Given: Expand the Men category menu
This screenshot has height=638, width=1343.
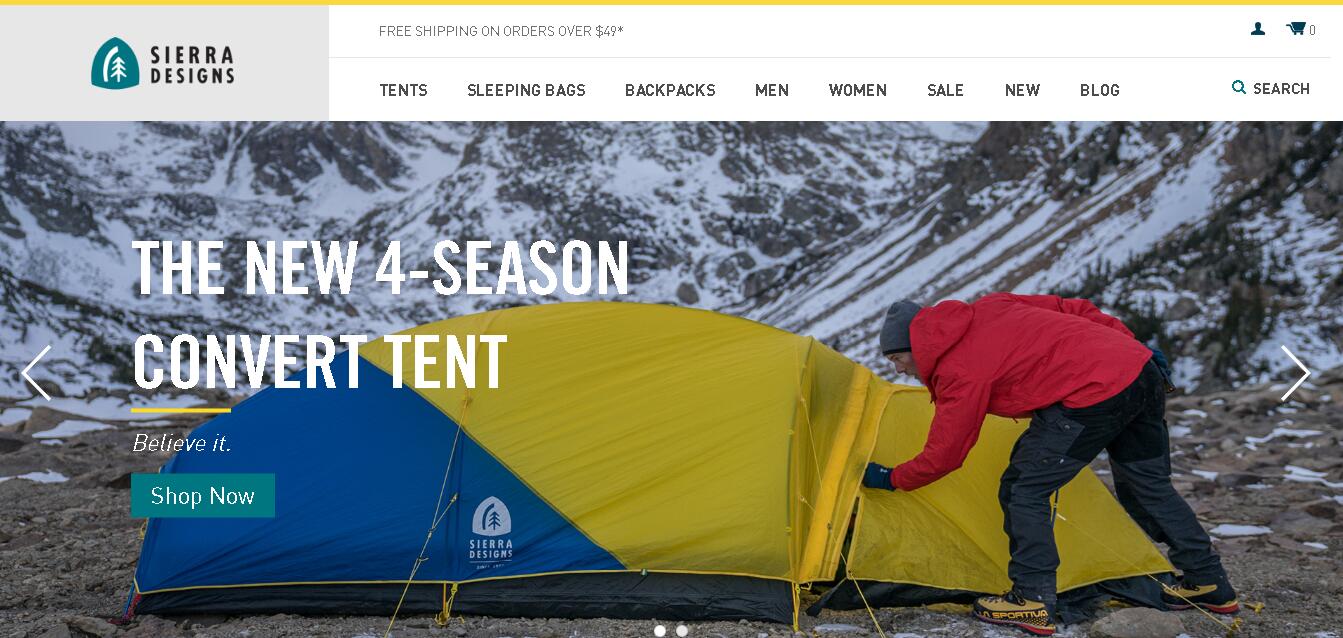Looking at the screenshot, I should click(x=772, y=90).
